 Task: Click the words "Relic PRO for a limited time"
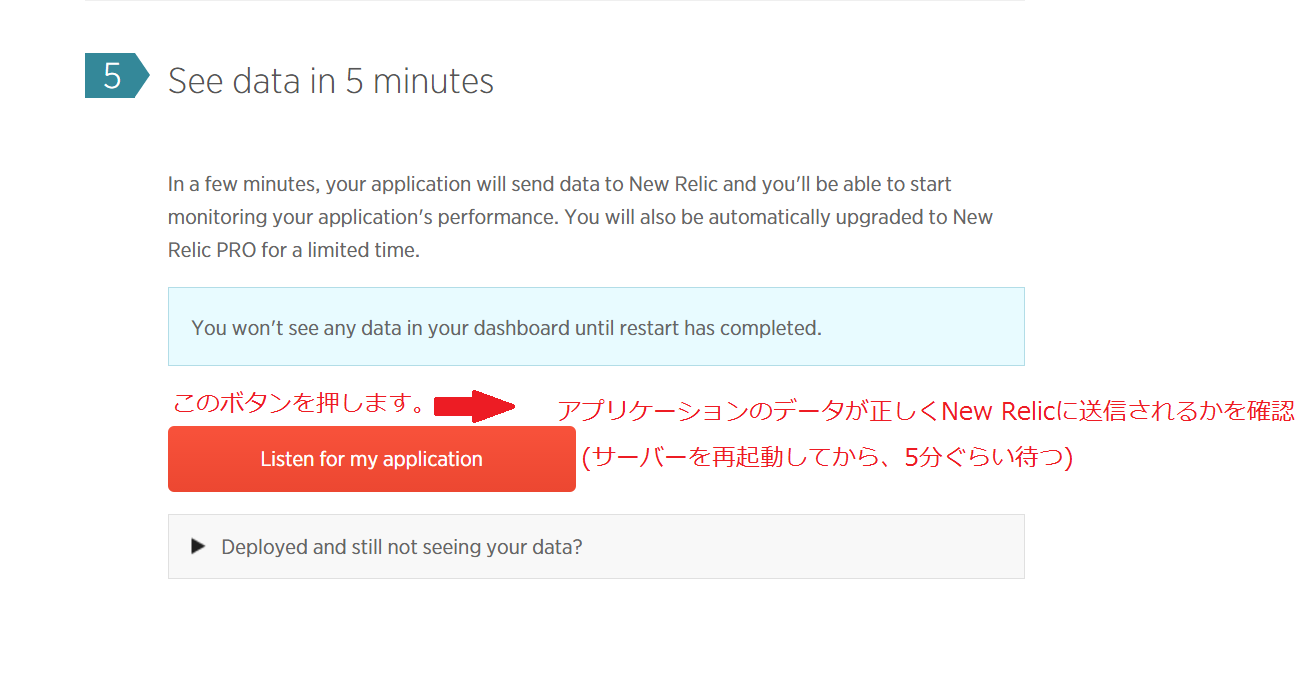coord(293,250)
